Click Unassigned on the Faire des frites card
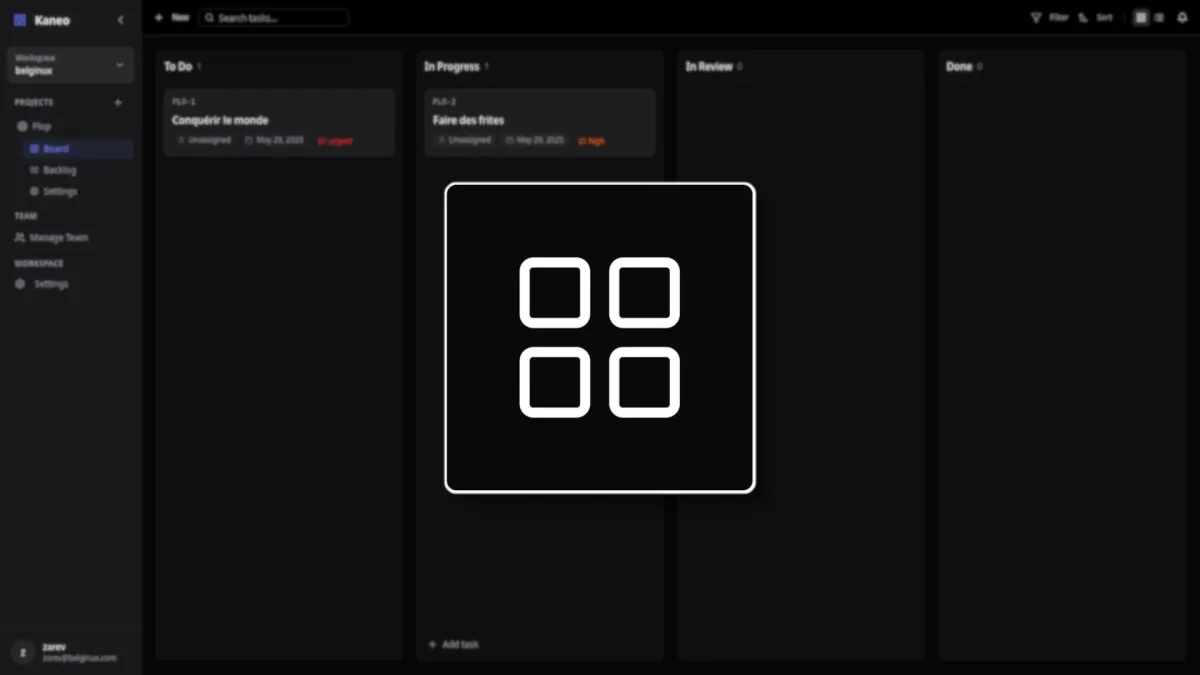This screenshot has height=675, width=1200. coord(464,141)
